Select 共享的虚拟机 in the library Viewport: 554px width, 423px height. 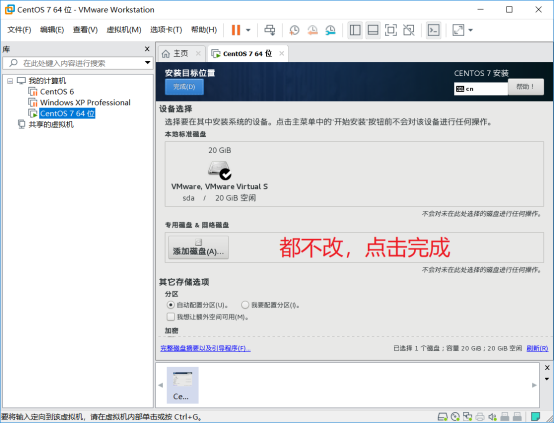(x=51, y=124)
